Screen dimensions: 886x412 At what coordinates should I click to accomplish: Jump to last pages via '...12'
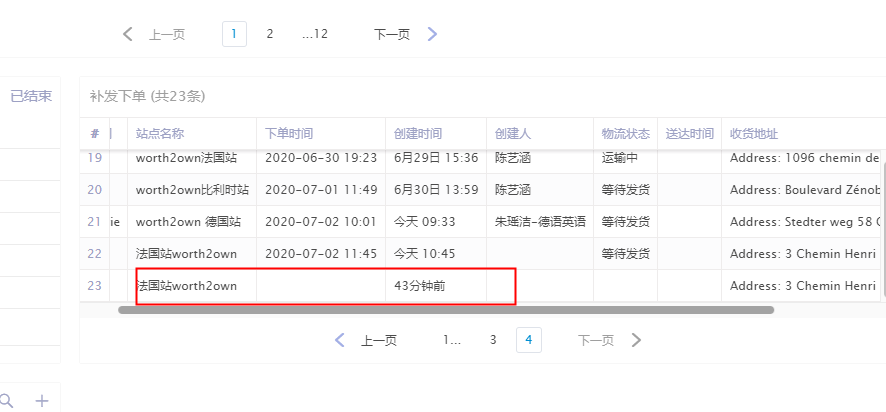314,34
